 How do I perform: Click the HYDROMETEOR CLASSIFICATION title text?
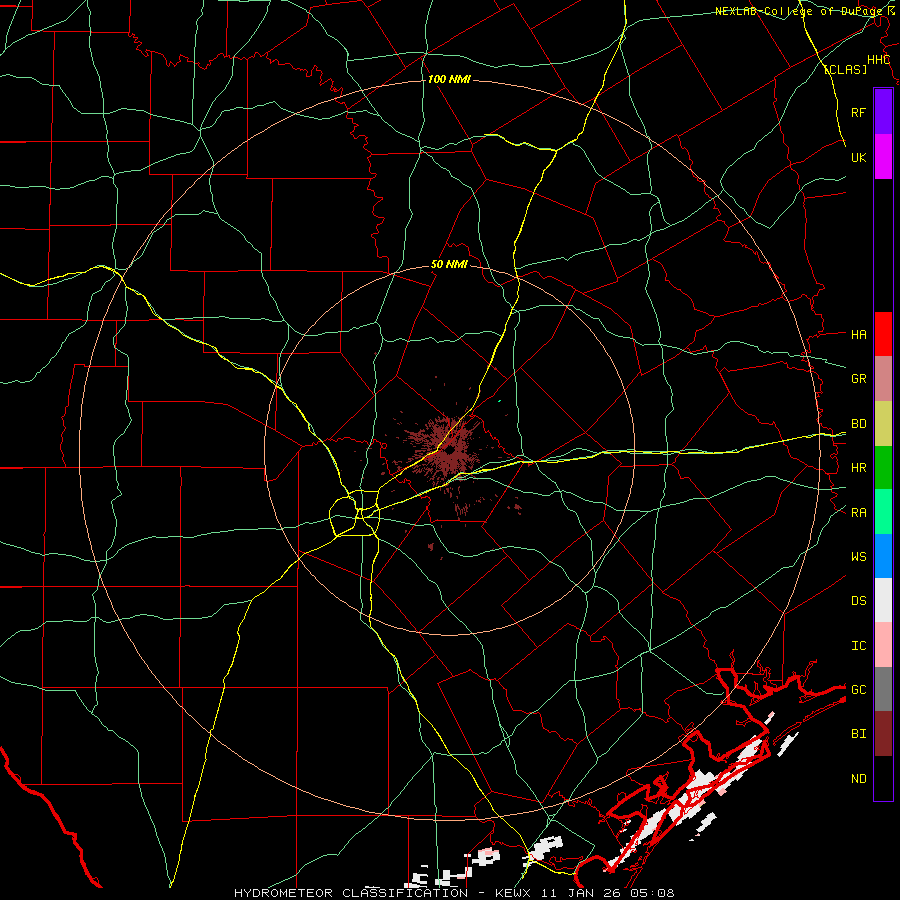(x=351, y=893)
